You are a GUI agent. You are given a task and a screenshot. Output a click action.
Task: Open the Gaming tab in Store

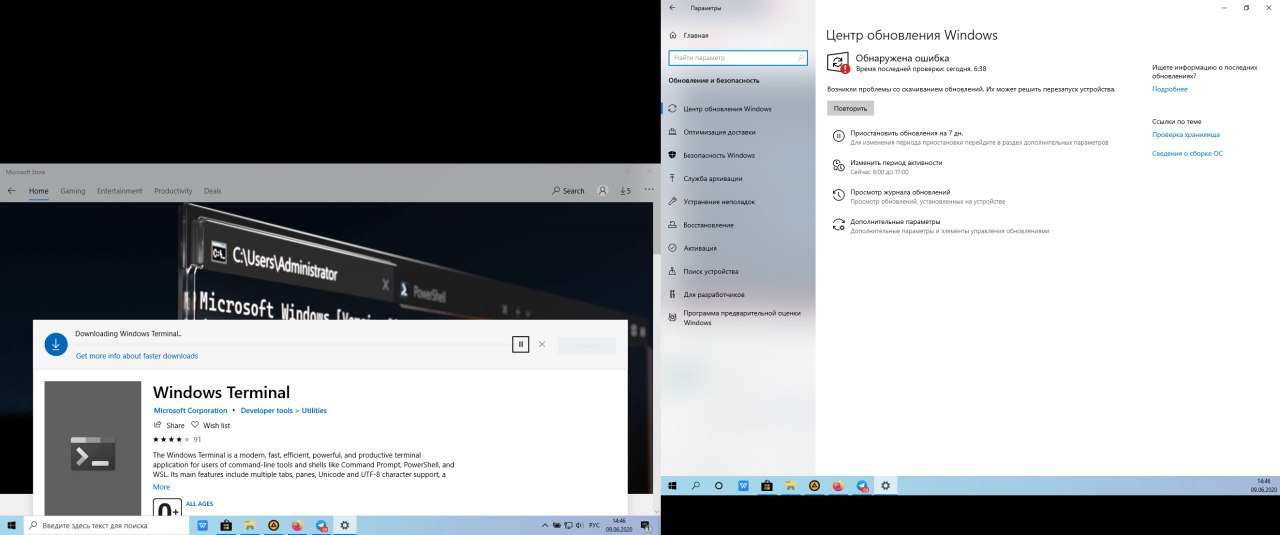coord(72,191)
